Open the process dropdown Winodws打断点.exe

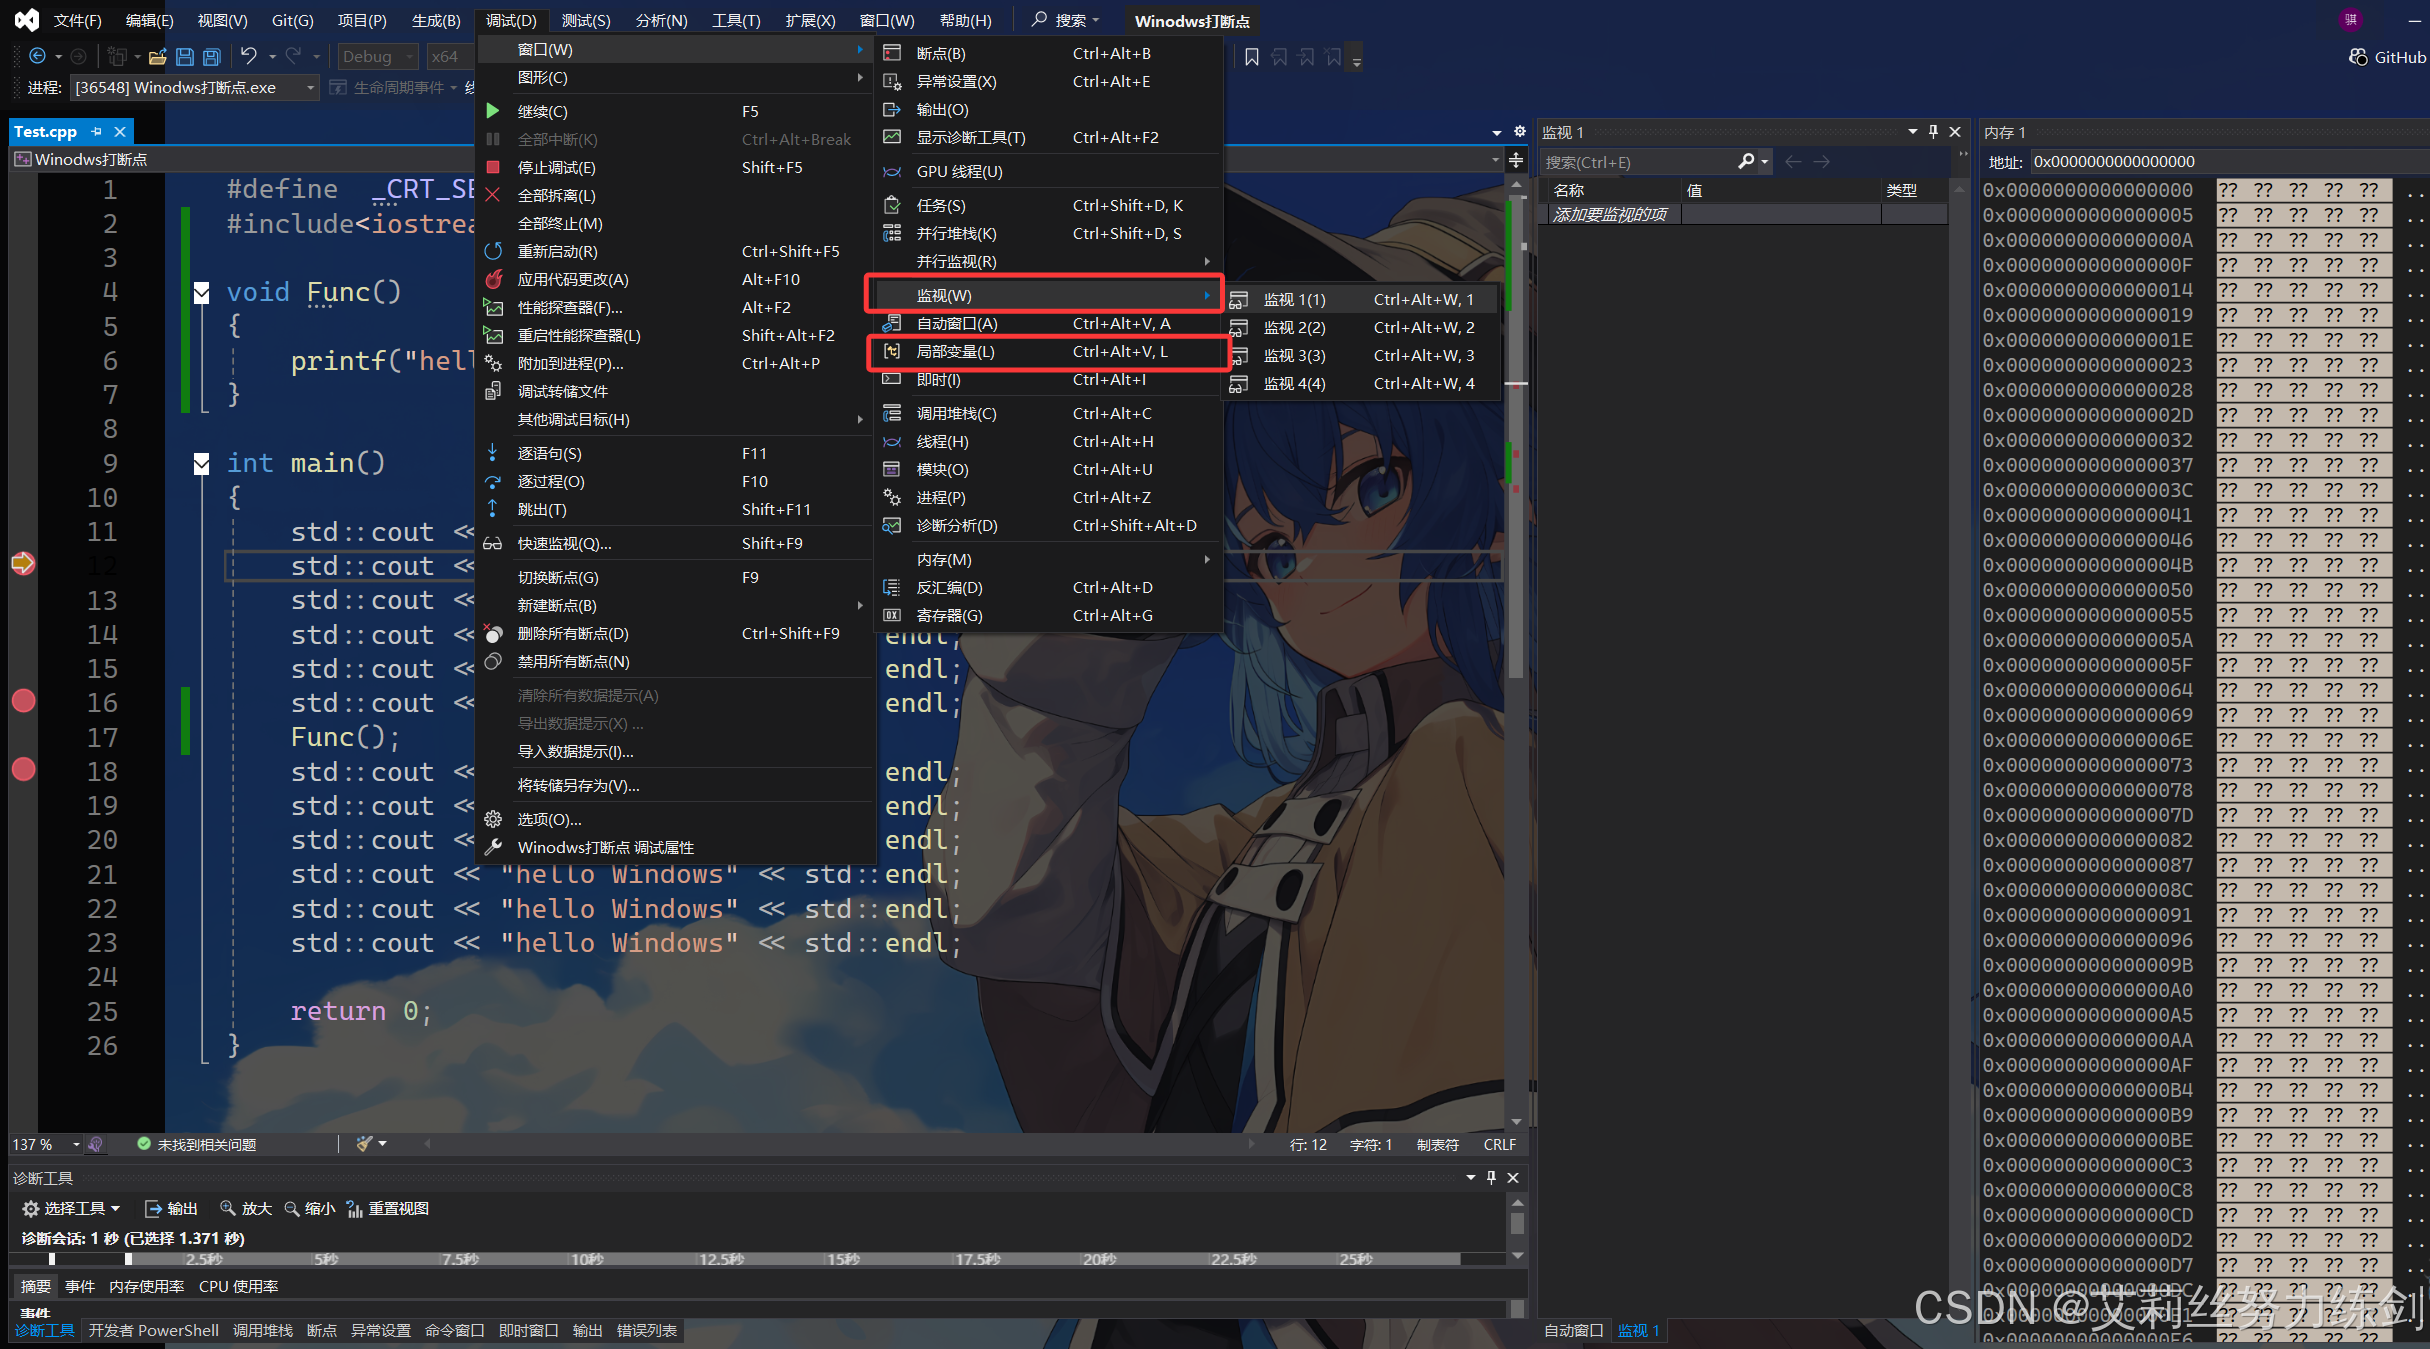tap(310, 88)
